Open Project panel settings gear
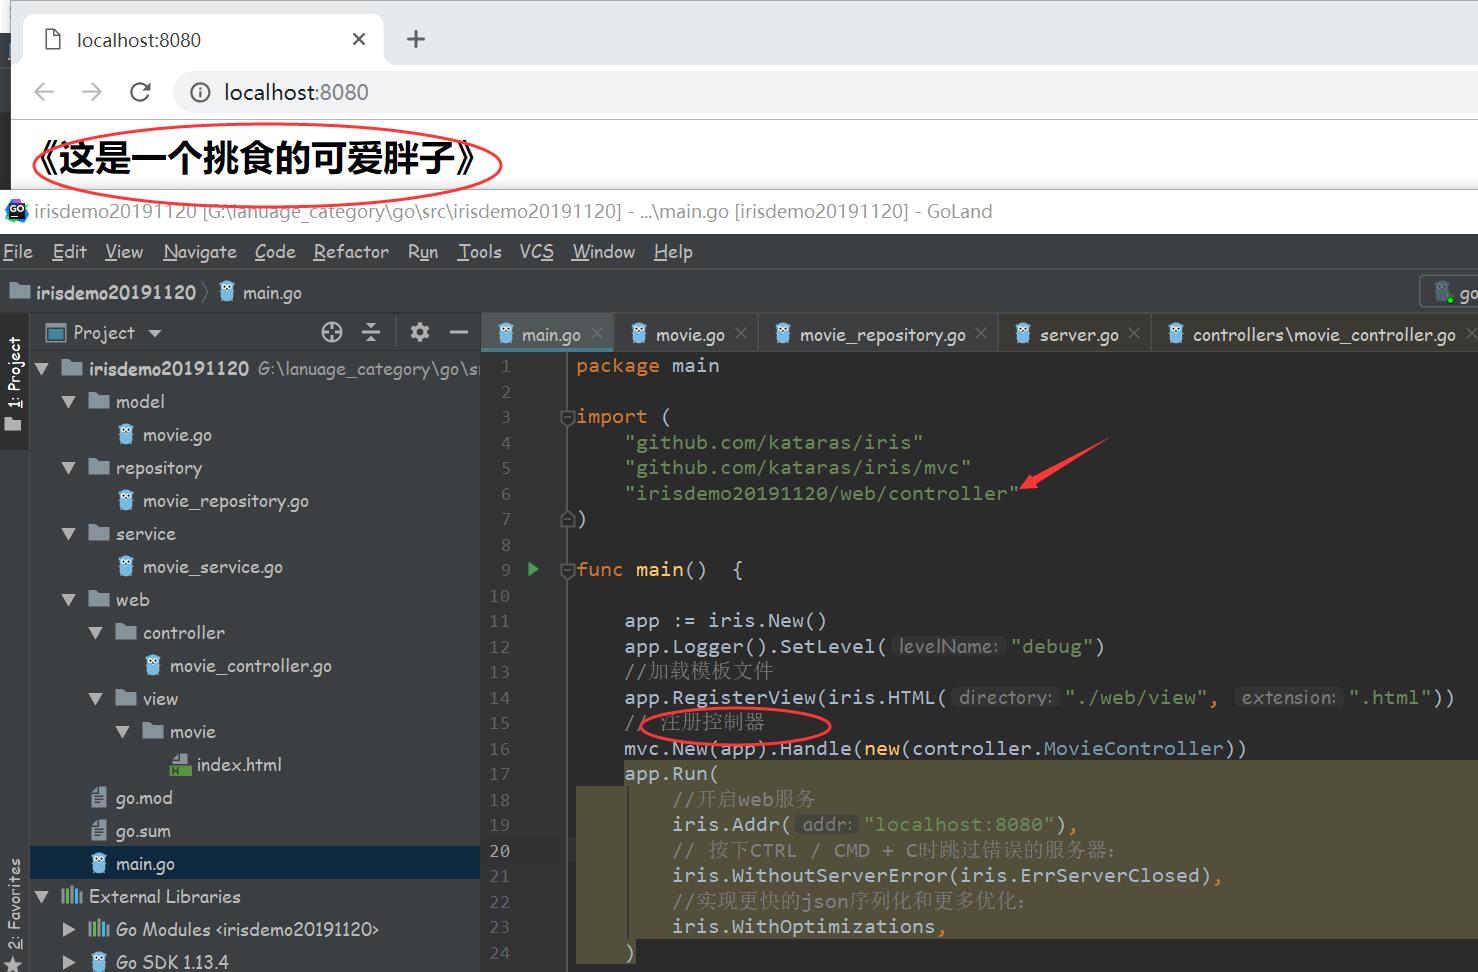This screenshot has height=972, width=1478. click(420, 333)
